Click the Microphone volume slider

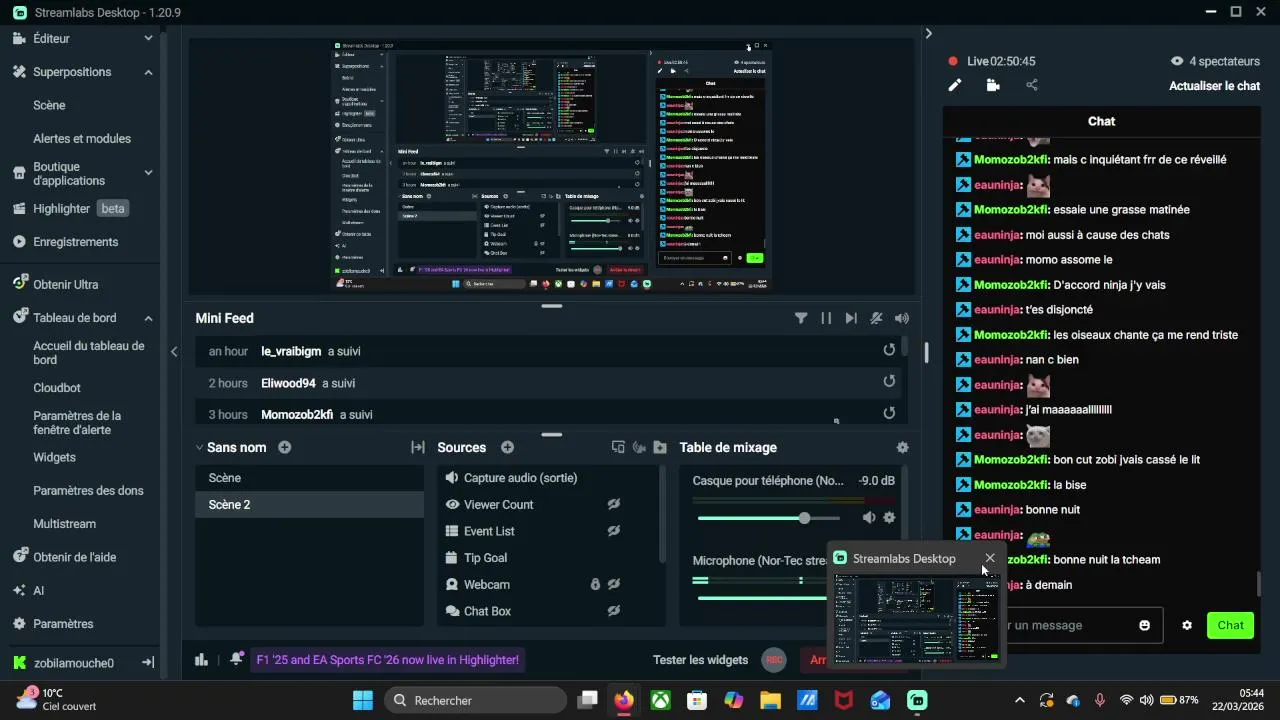click(x=762, y=598)
